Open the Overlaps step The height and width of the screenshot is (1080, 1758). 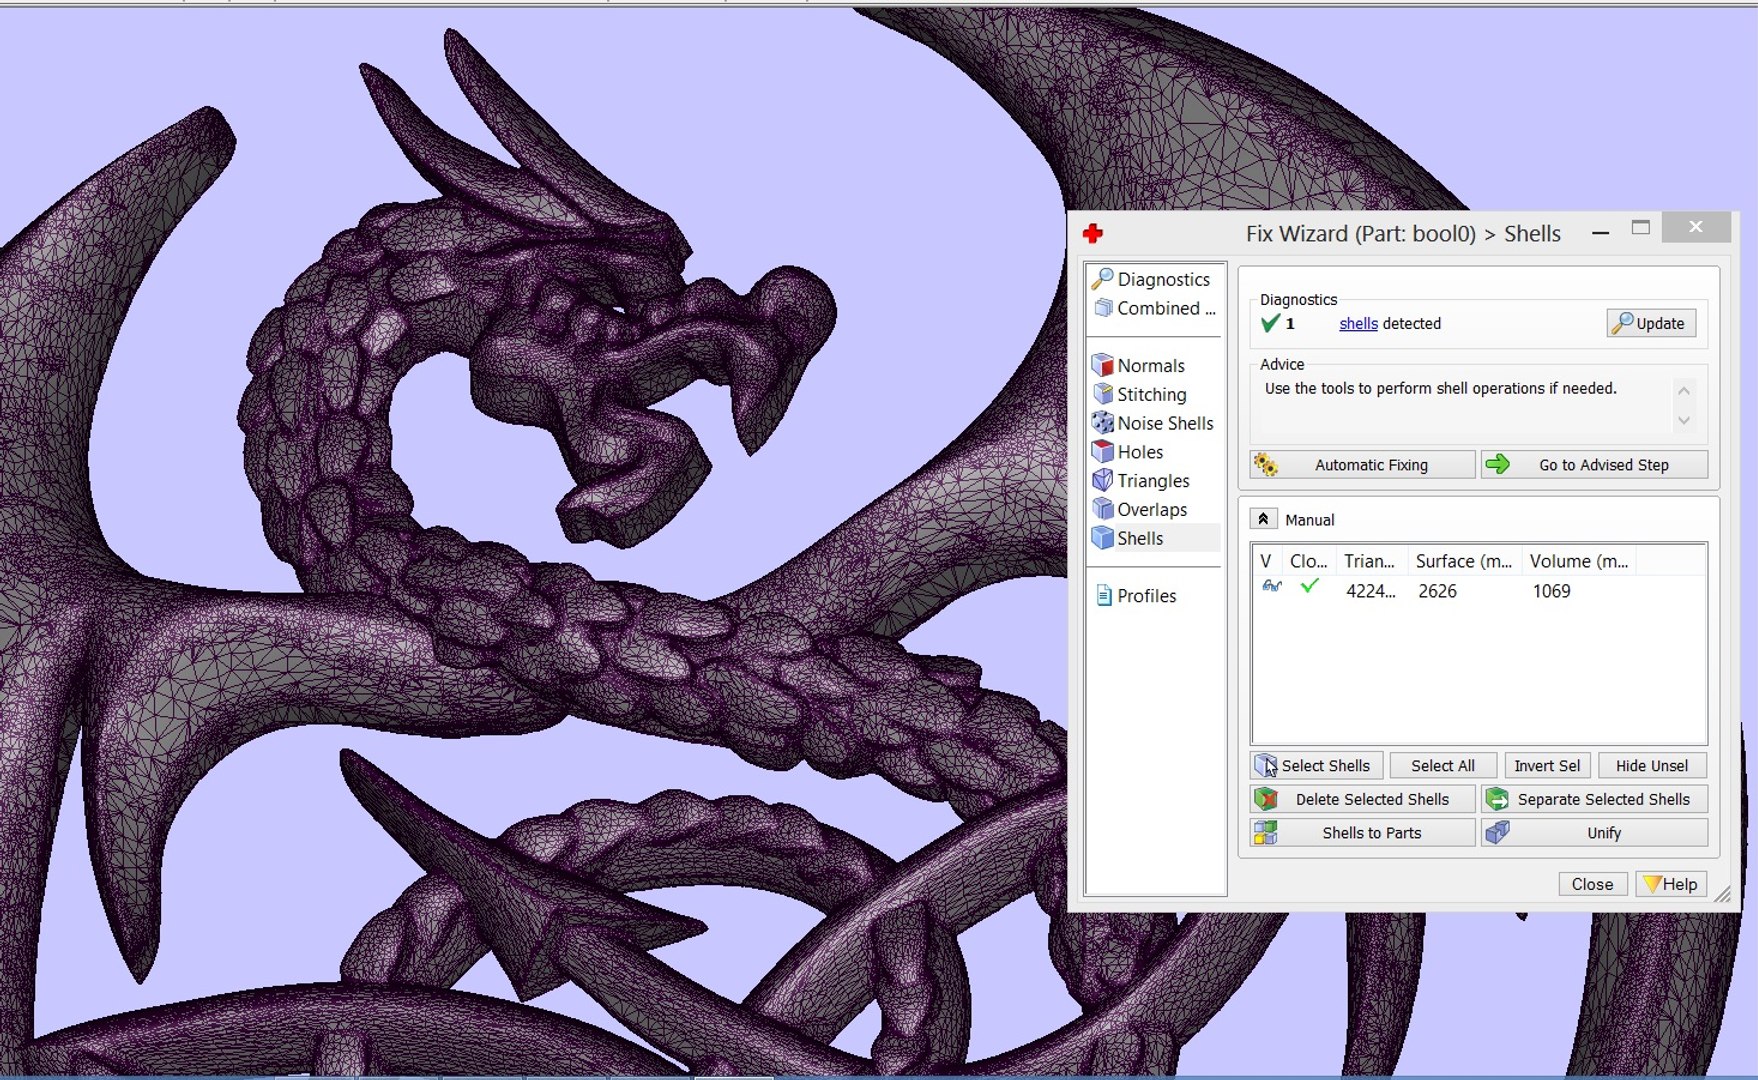pos(1141,509)
